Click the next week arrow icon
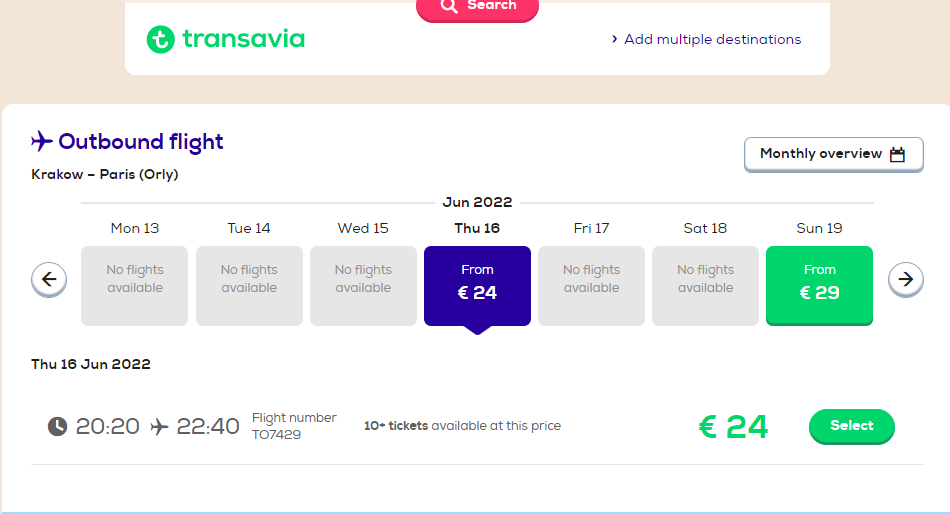 click(x=906, y=279)
